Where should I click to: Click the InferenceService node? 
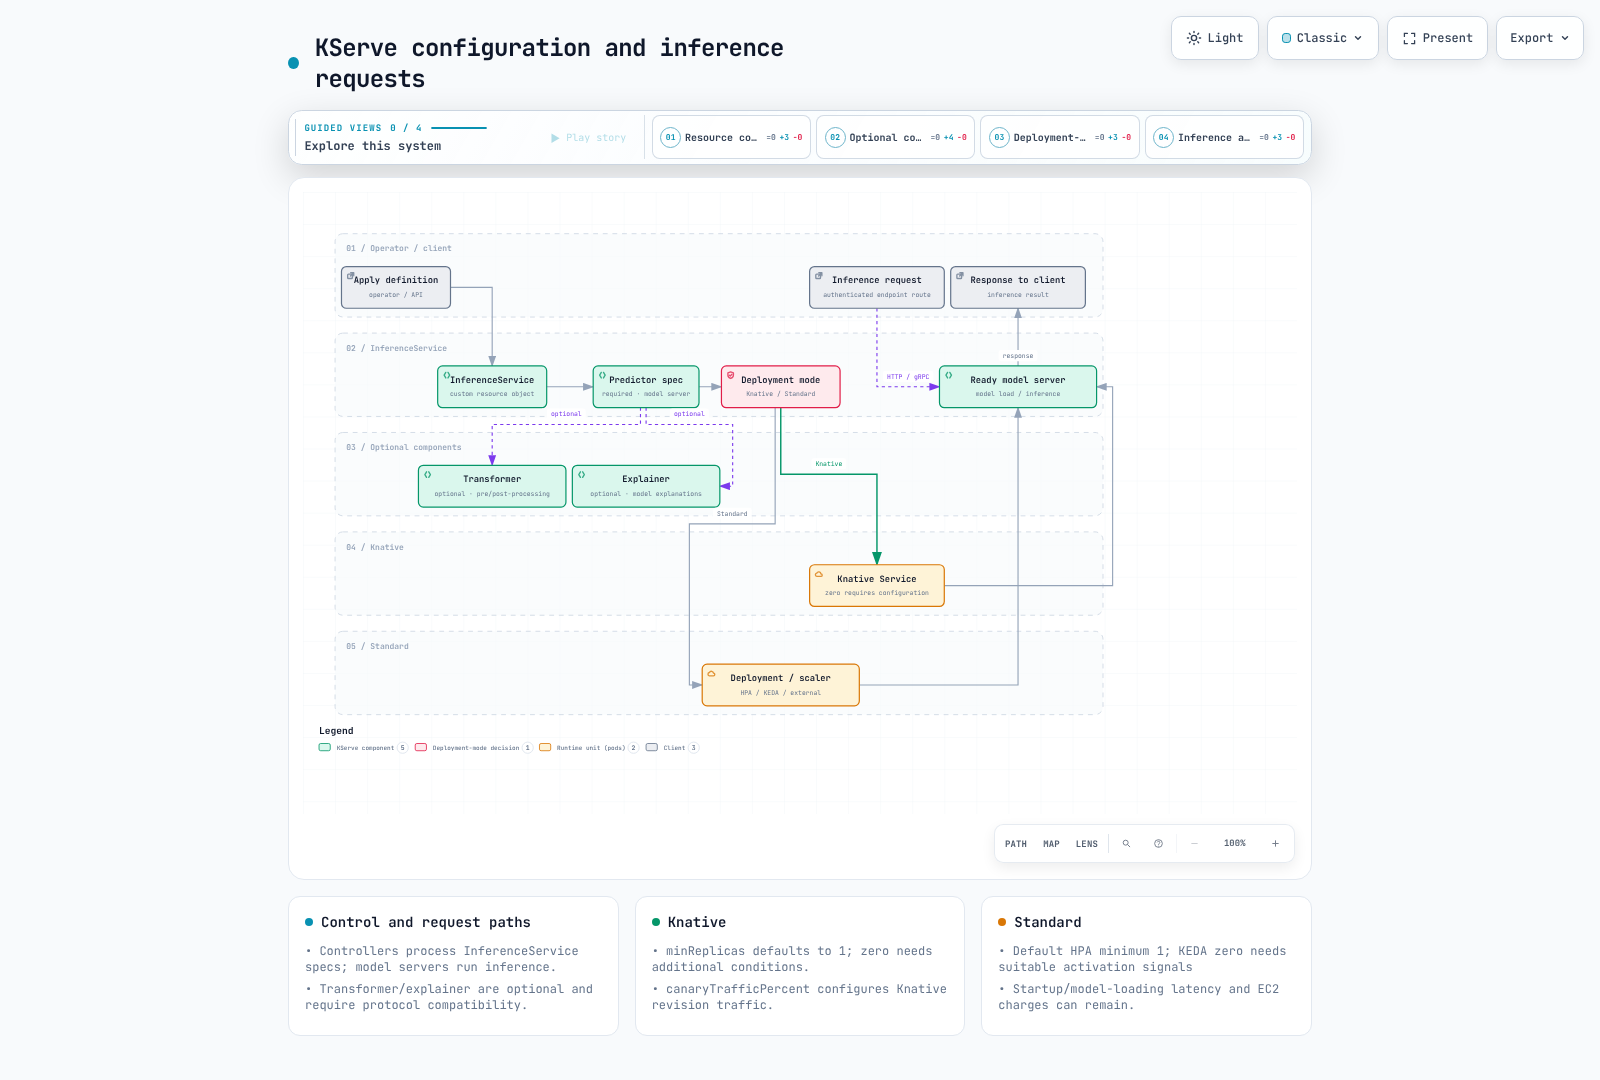click(492, 387)
